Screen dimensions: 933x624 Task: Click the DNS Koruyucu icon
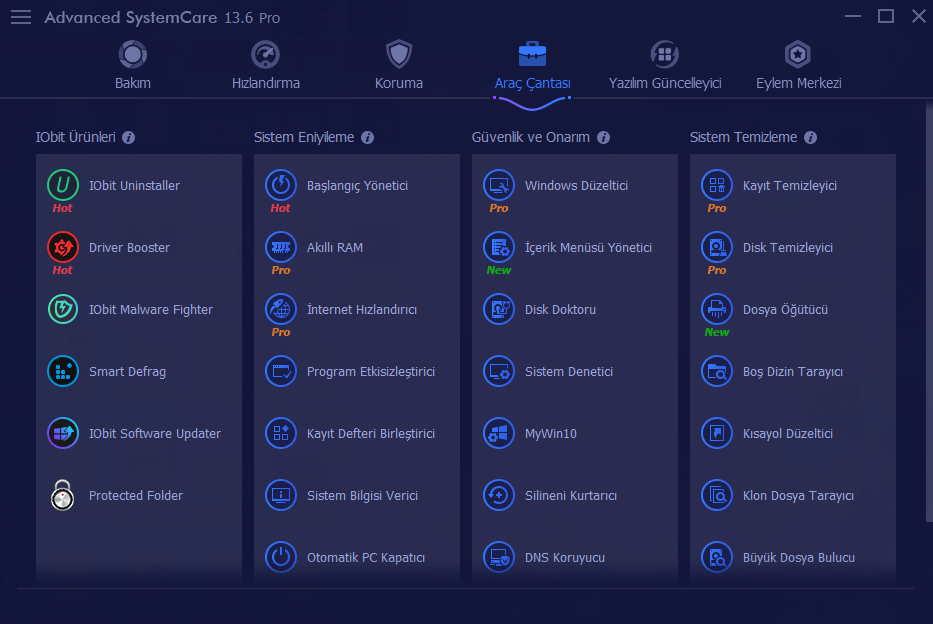pos(499,557)
